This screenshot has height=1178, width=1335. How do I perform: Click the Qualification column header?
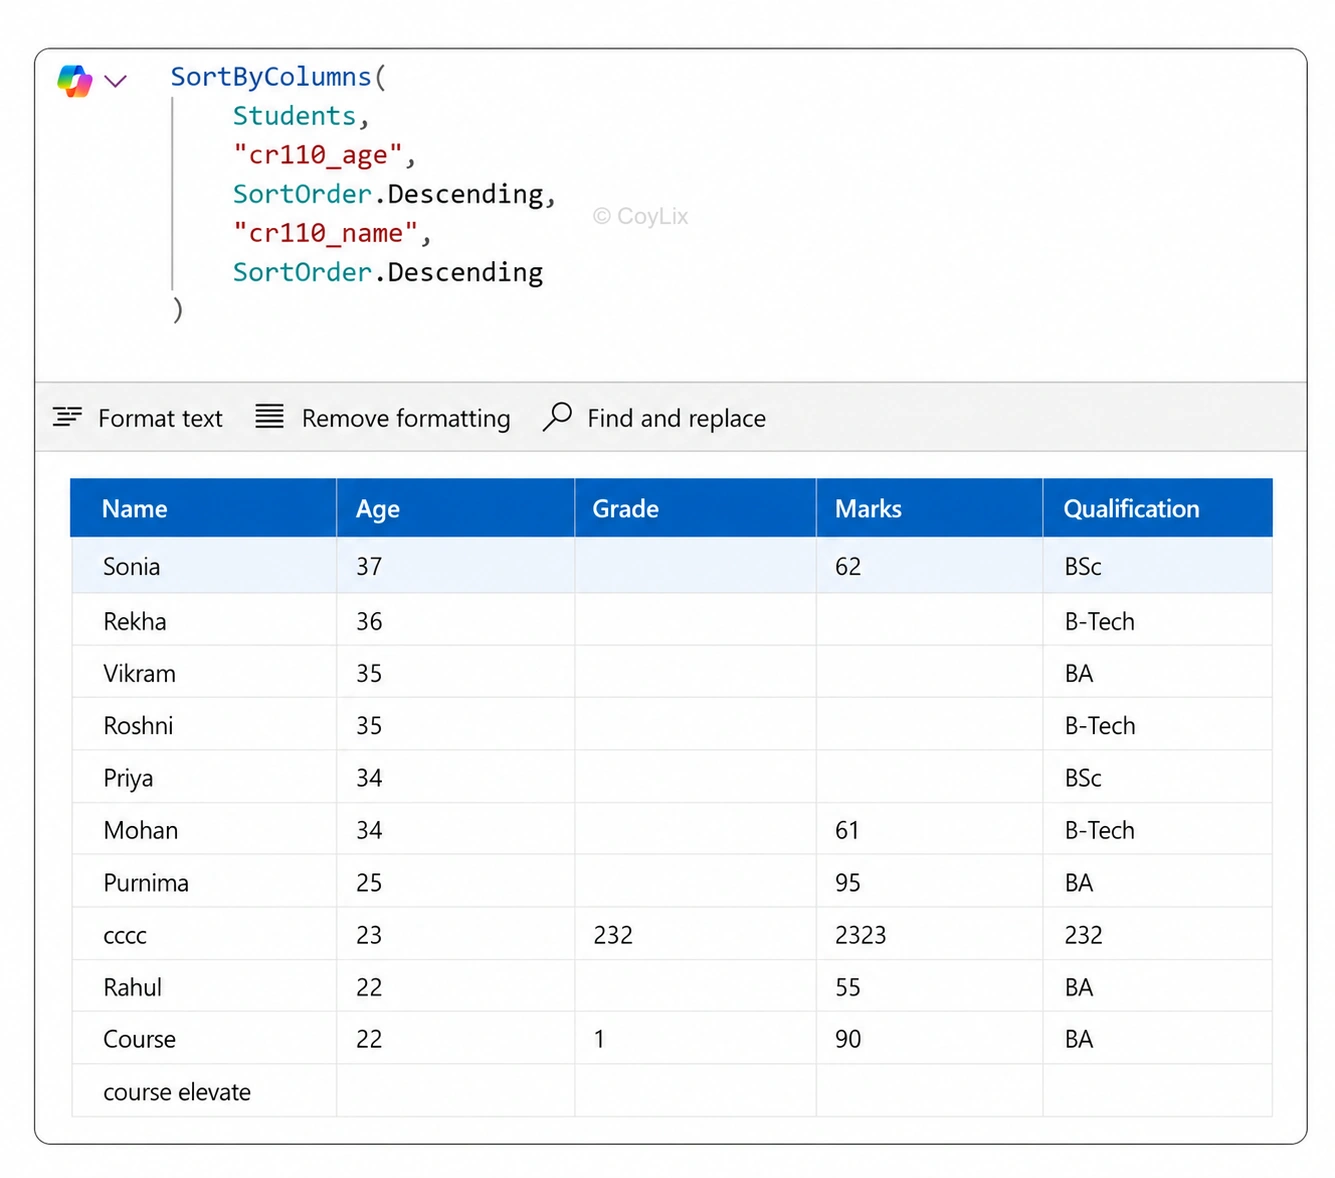click(1158, 508)
